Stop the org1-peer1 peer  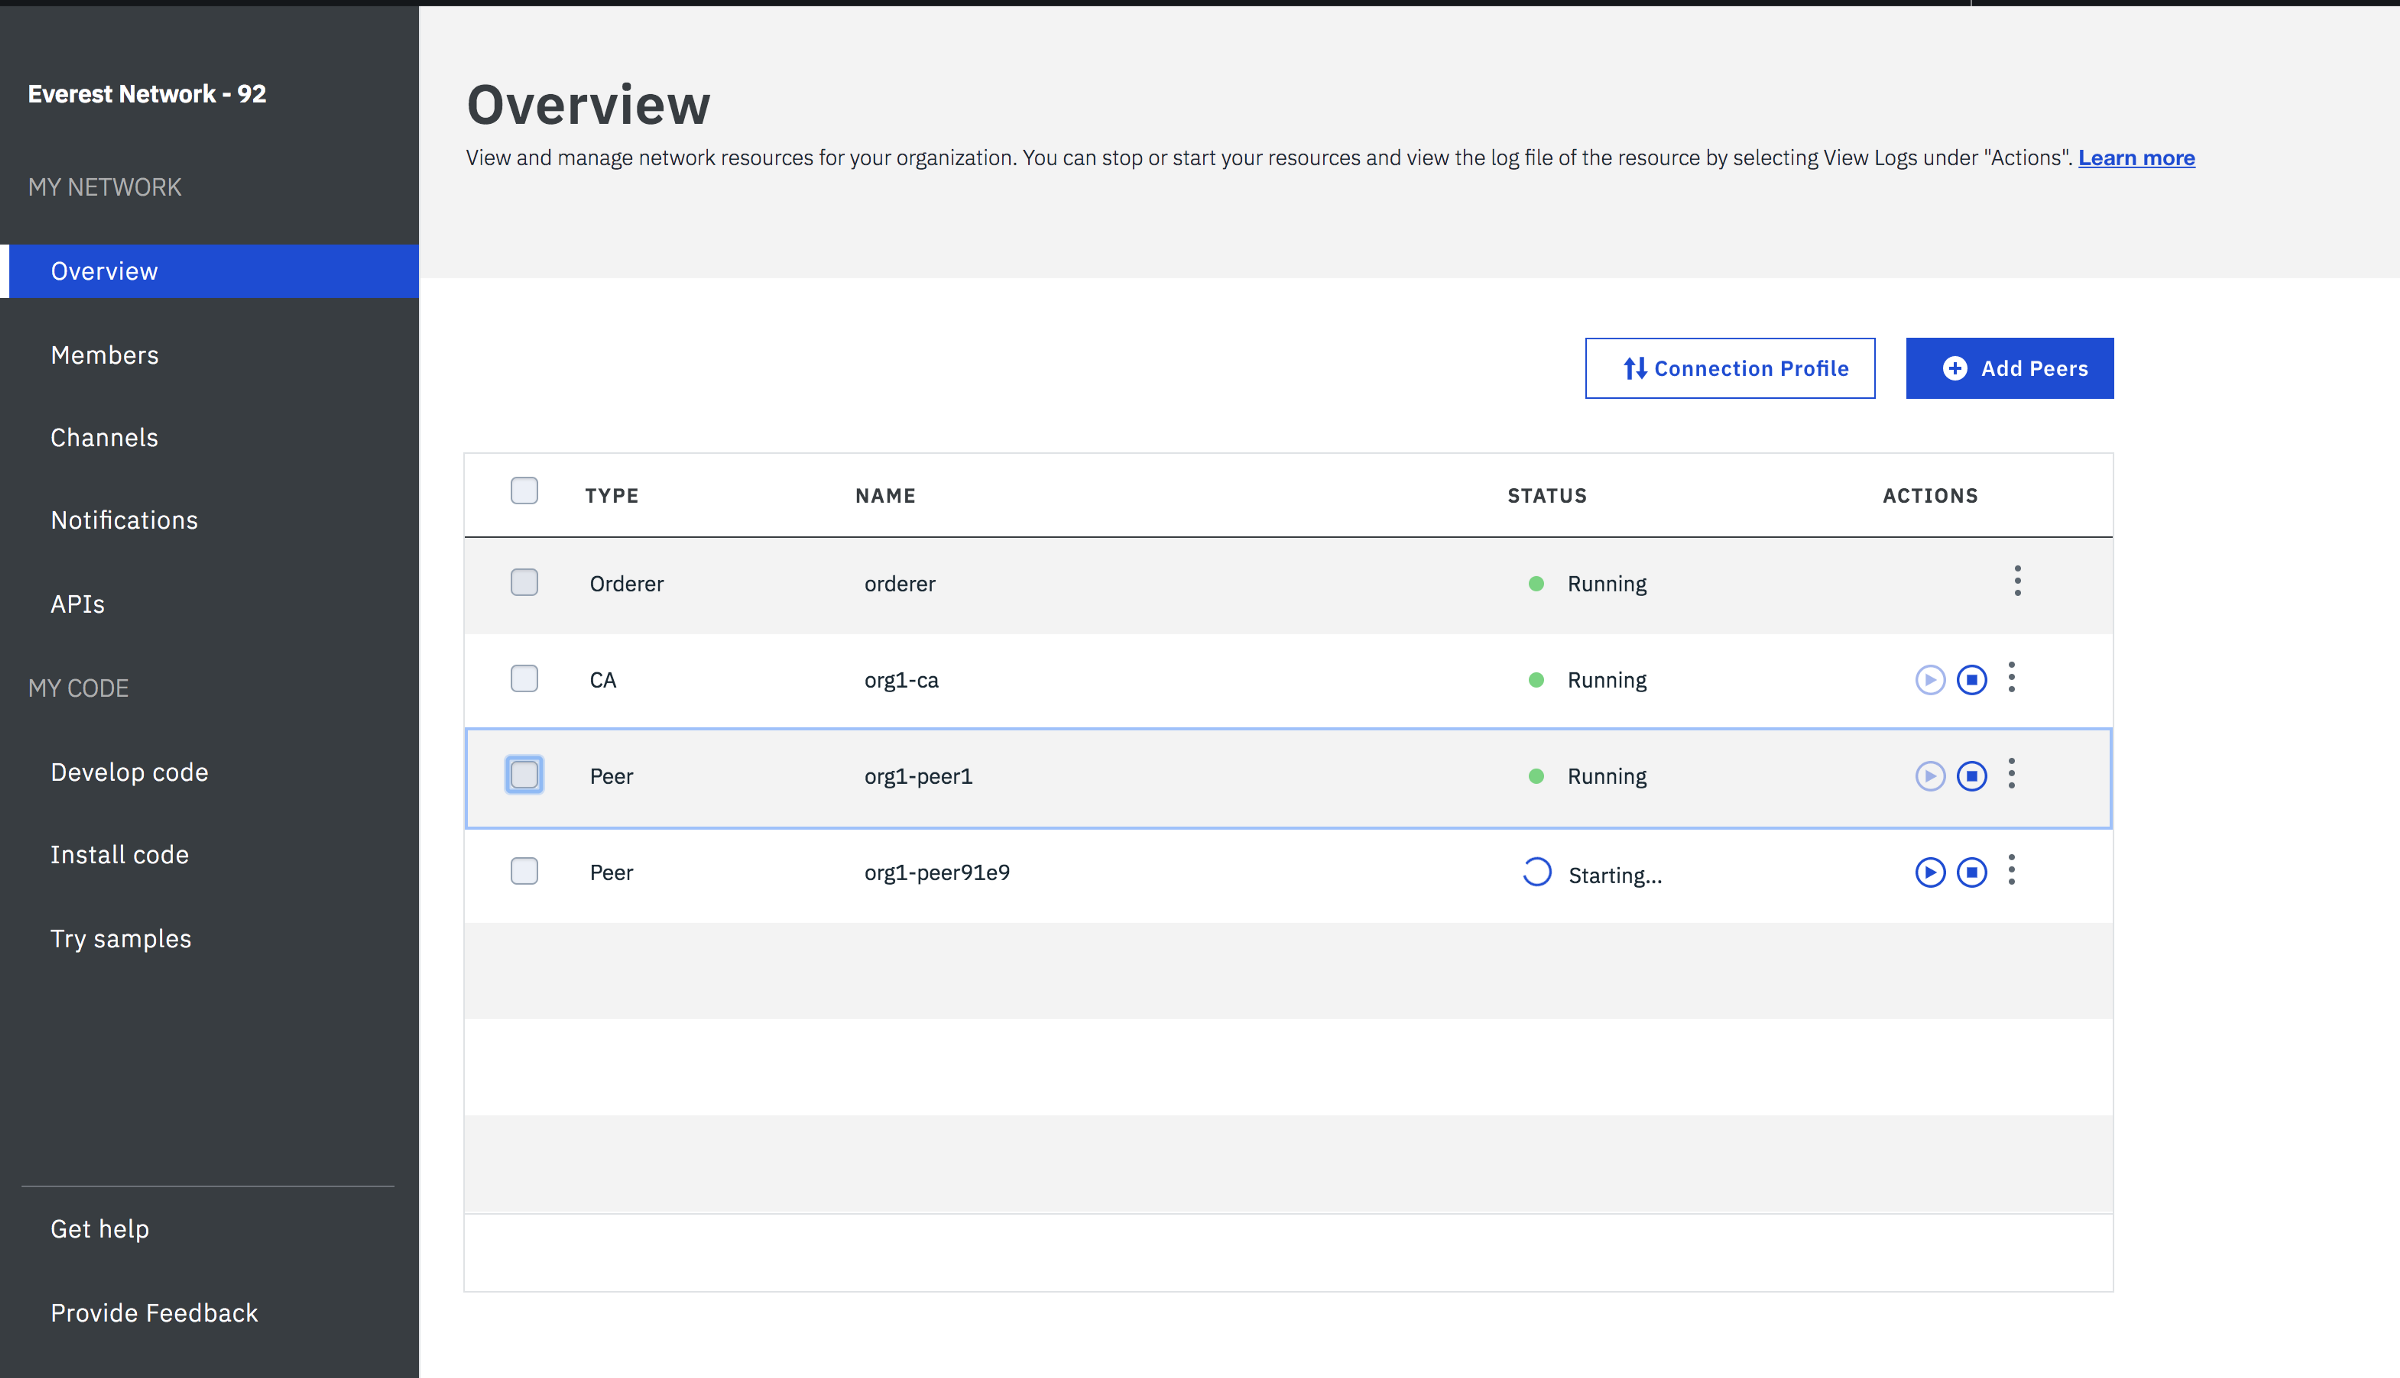(1971, 776)
